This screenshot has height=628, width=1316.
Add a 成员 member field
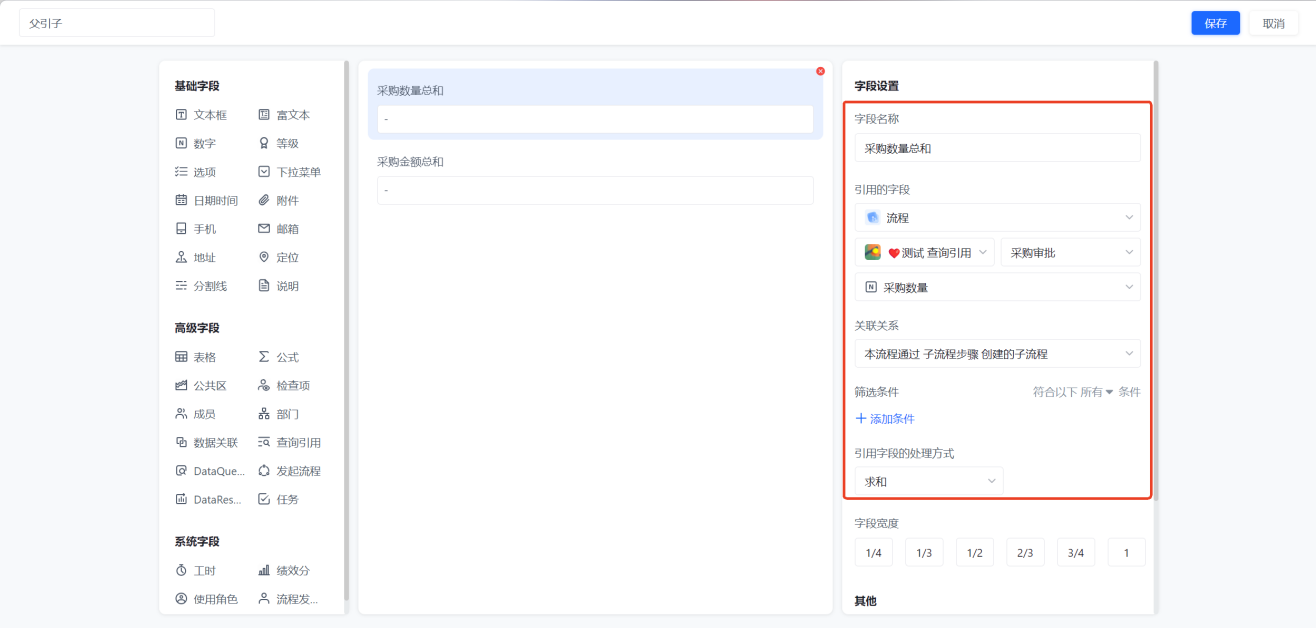(x=196, y=414)
